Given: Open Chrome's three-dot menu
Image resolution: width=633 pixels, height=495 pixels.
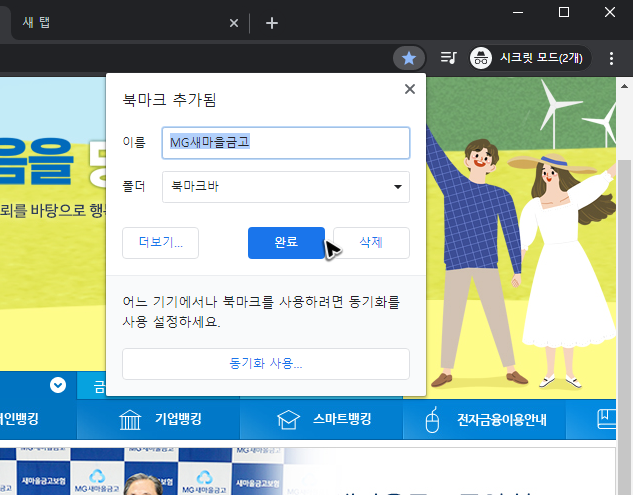Looking at the screenshot, I should 611,59.
